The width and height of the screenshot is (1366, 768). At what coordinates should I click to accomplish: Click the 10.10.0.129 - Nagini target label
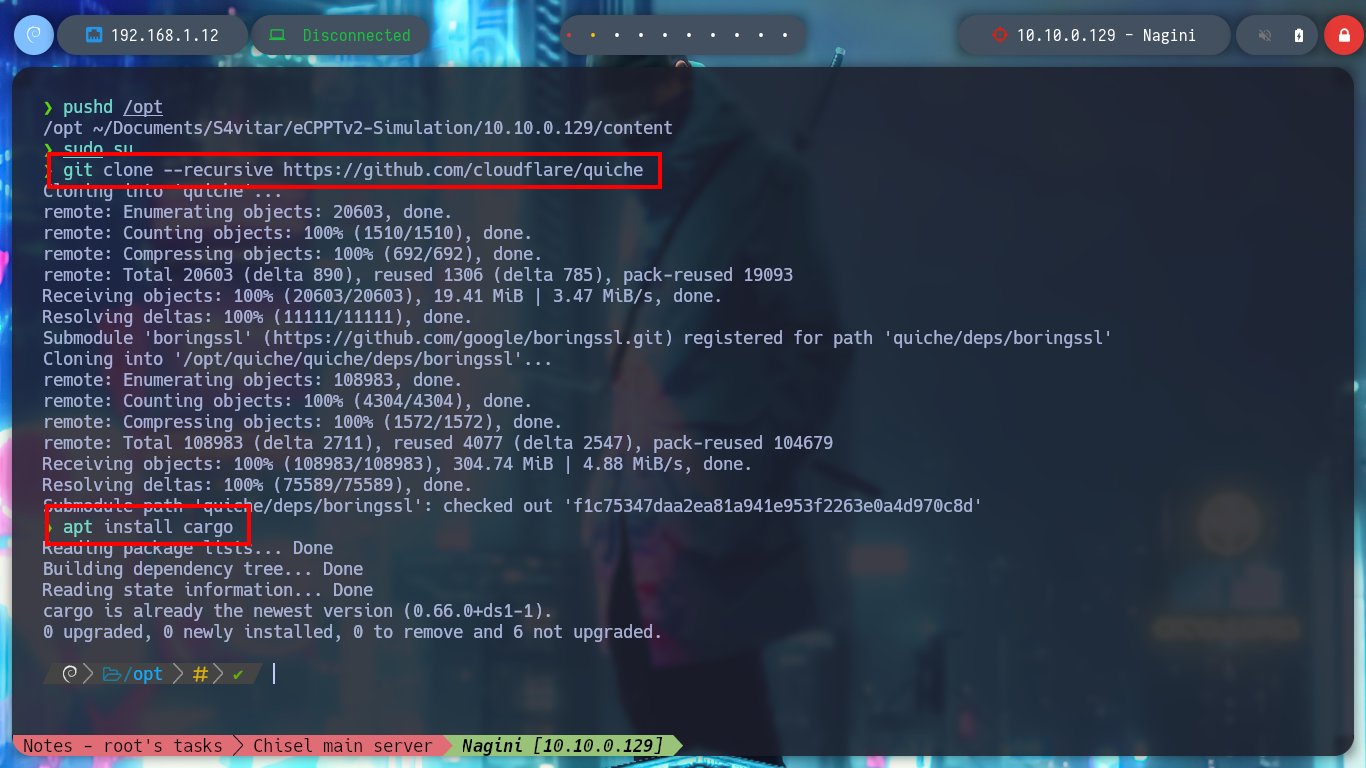1106,35
